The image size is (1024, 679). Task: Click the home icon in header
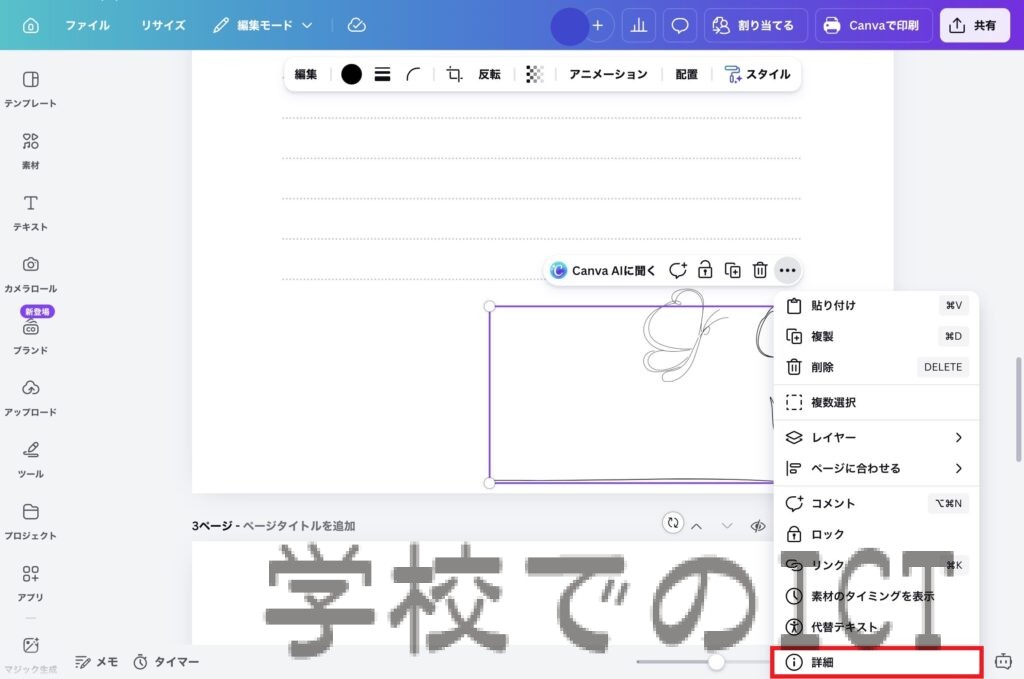(31, 25)
